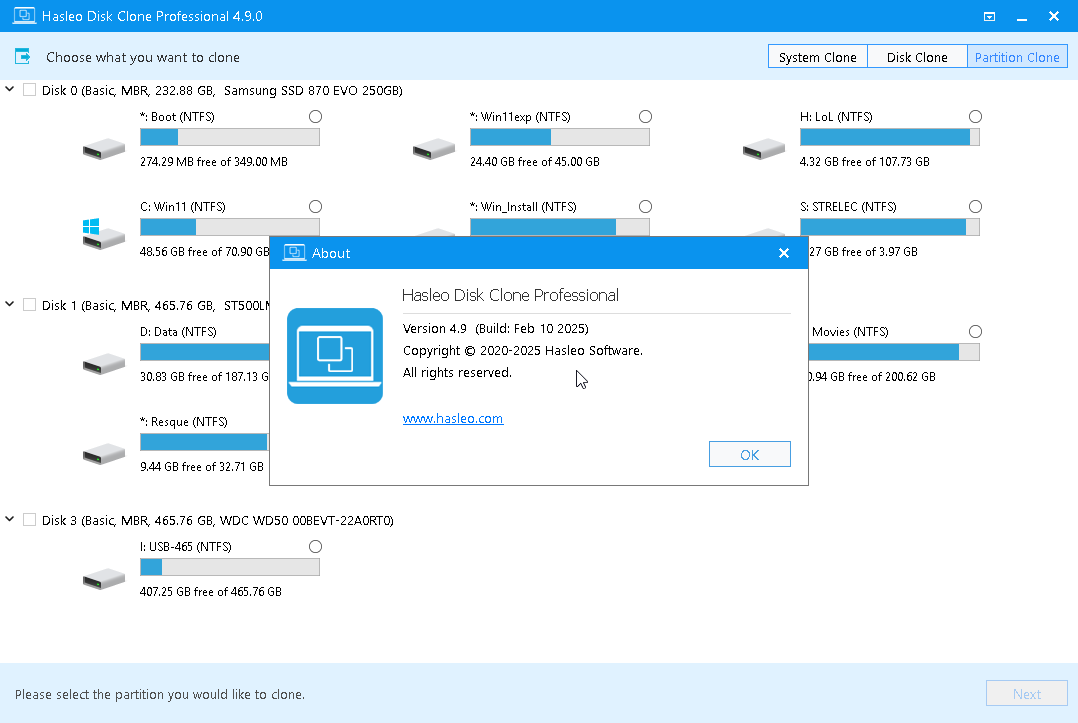This screenshot has height=723, width=1078.
Task: Click the About dialog title icon
Action: click(x=294, y=253)
